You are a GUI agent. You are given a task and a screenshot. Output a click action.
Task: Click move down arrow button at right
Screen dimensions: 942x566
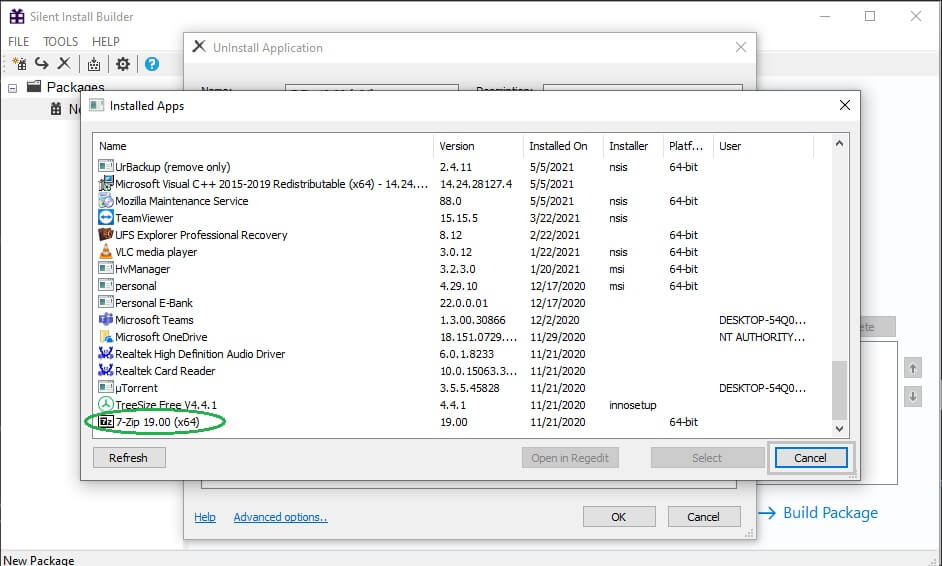pyautogui.click(x=913, y=397)
